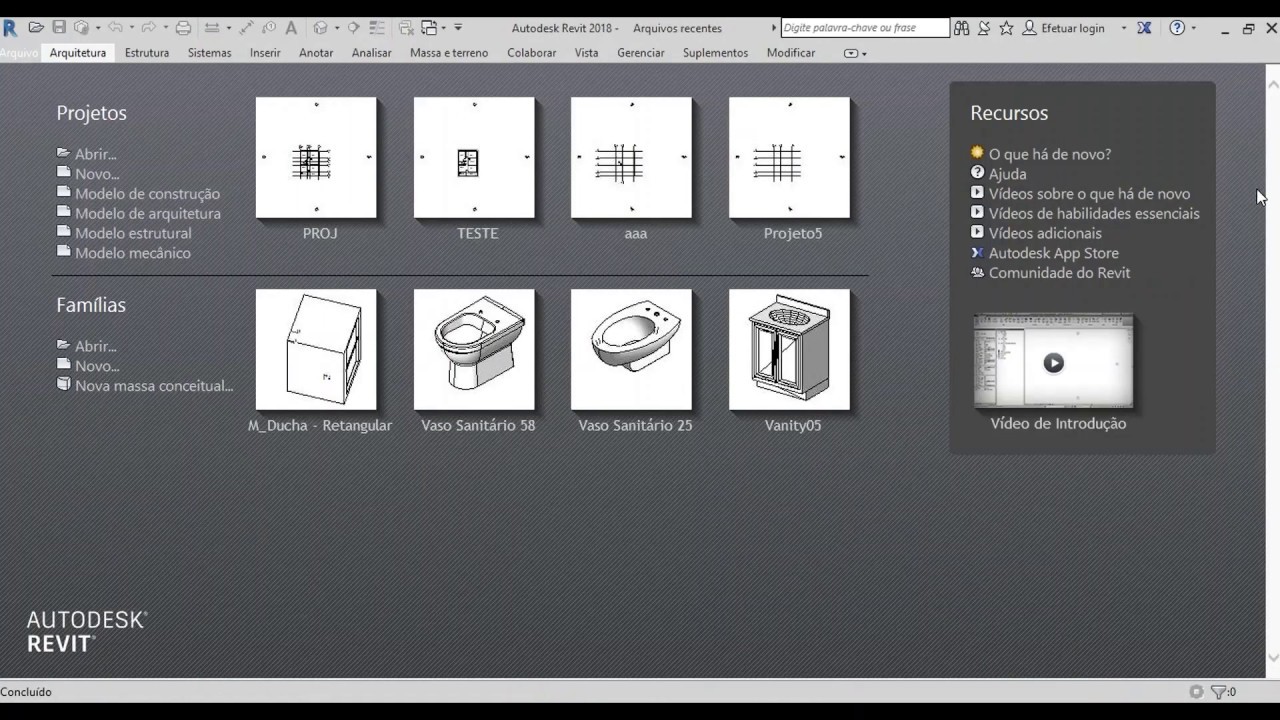Viewport: 1280px width, 720px height.
Task: Expand the Measure tool dropdown arrow
Action: (x=229, y=28)
